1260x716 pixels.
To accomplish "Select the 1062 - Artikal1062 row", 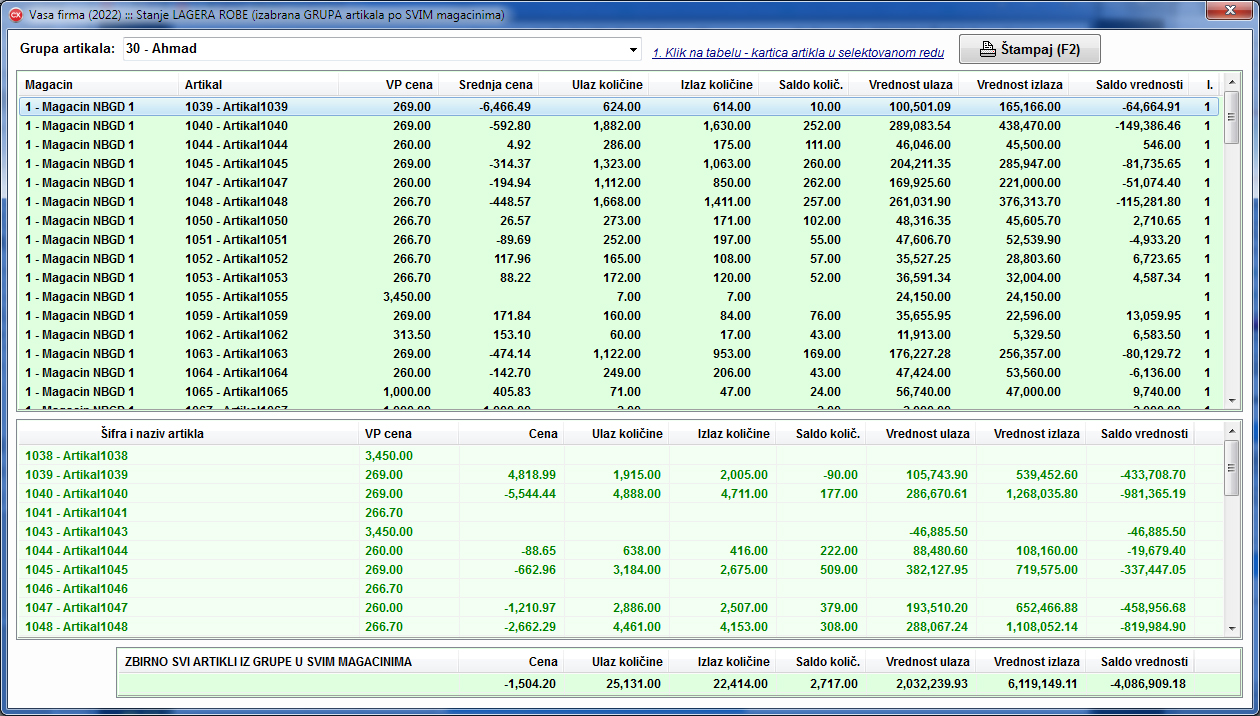I will (621, 335).
